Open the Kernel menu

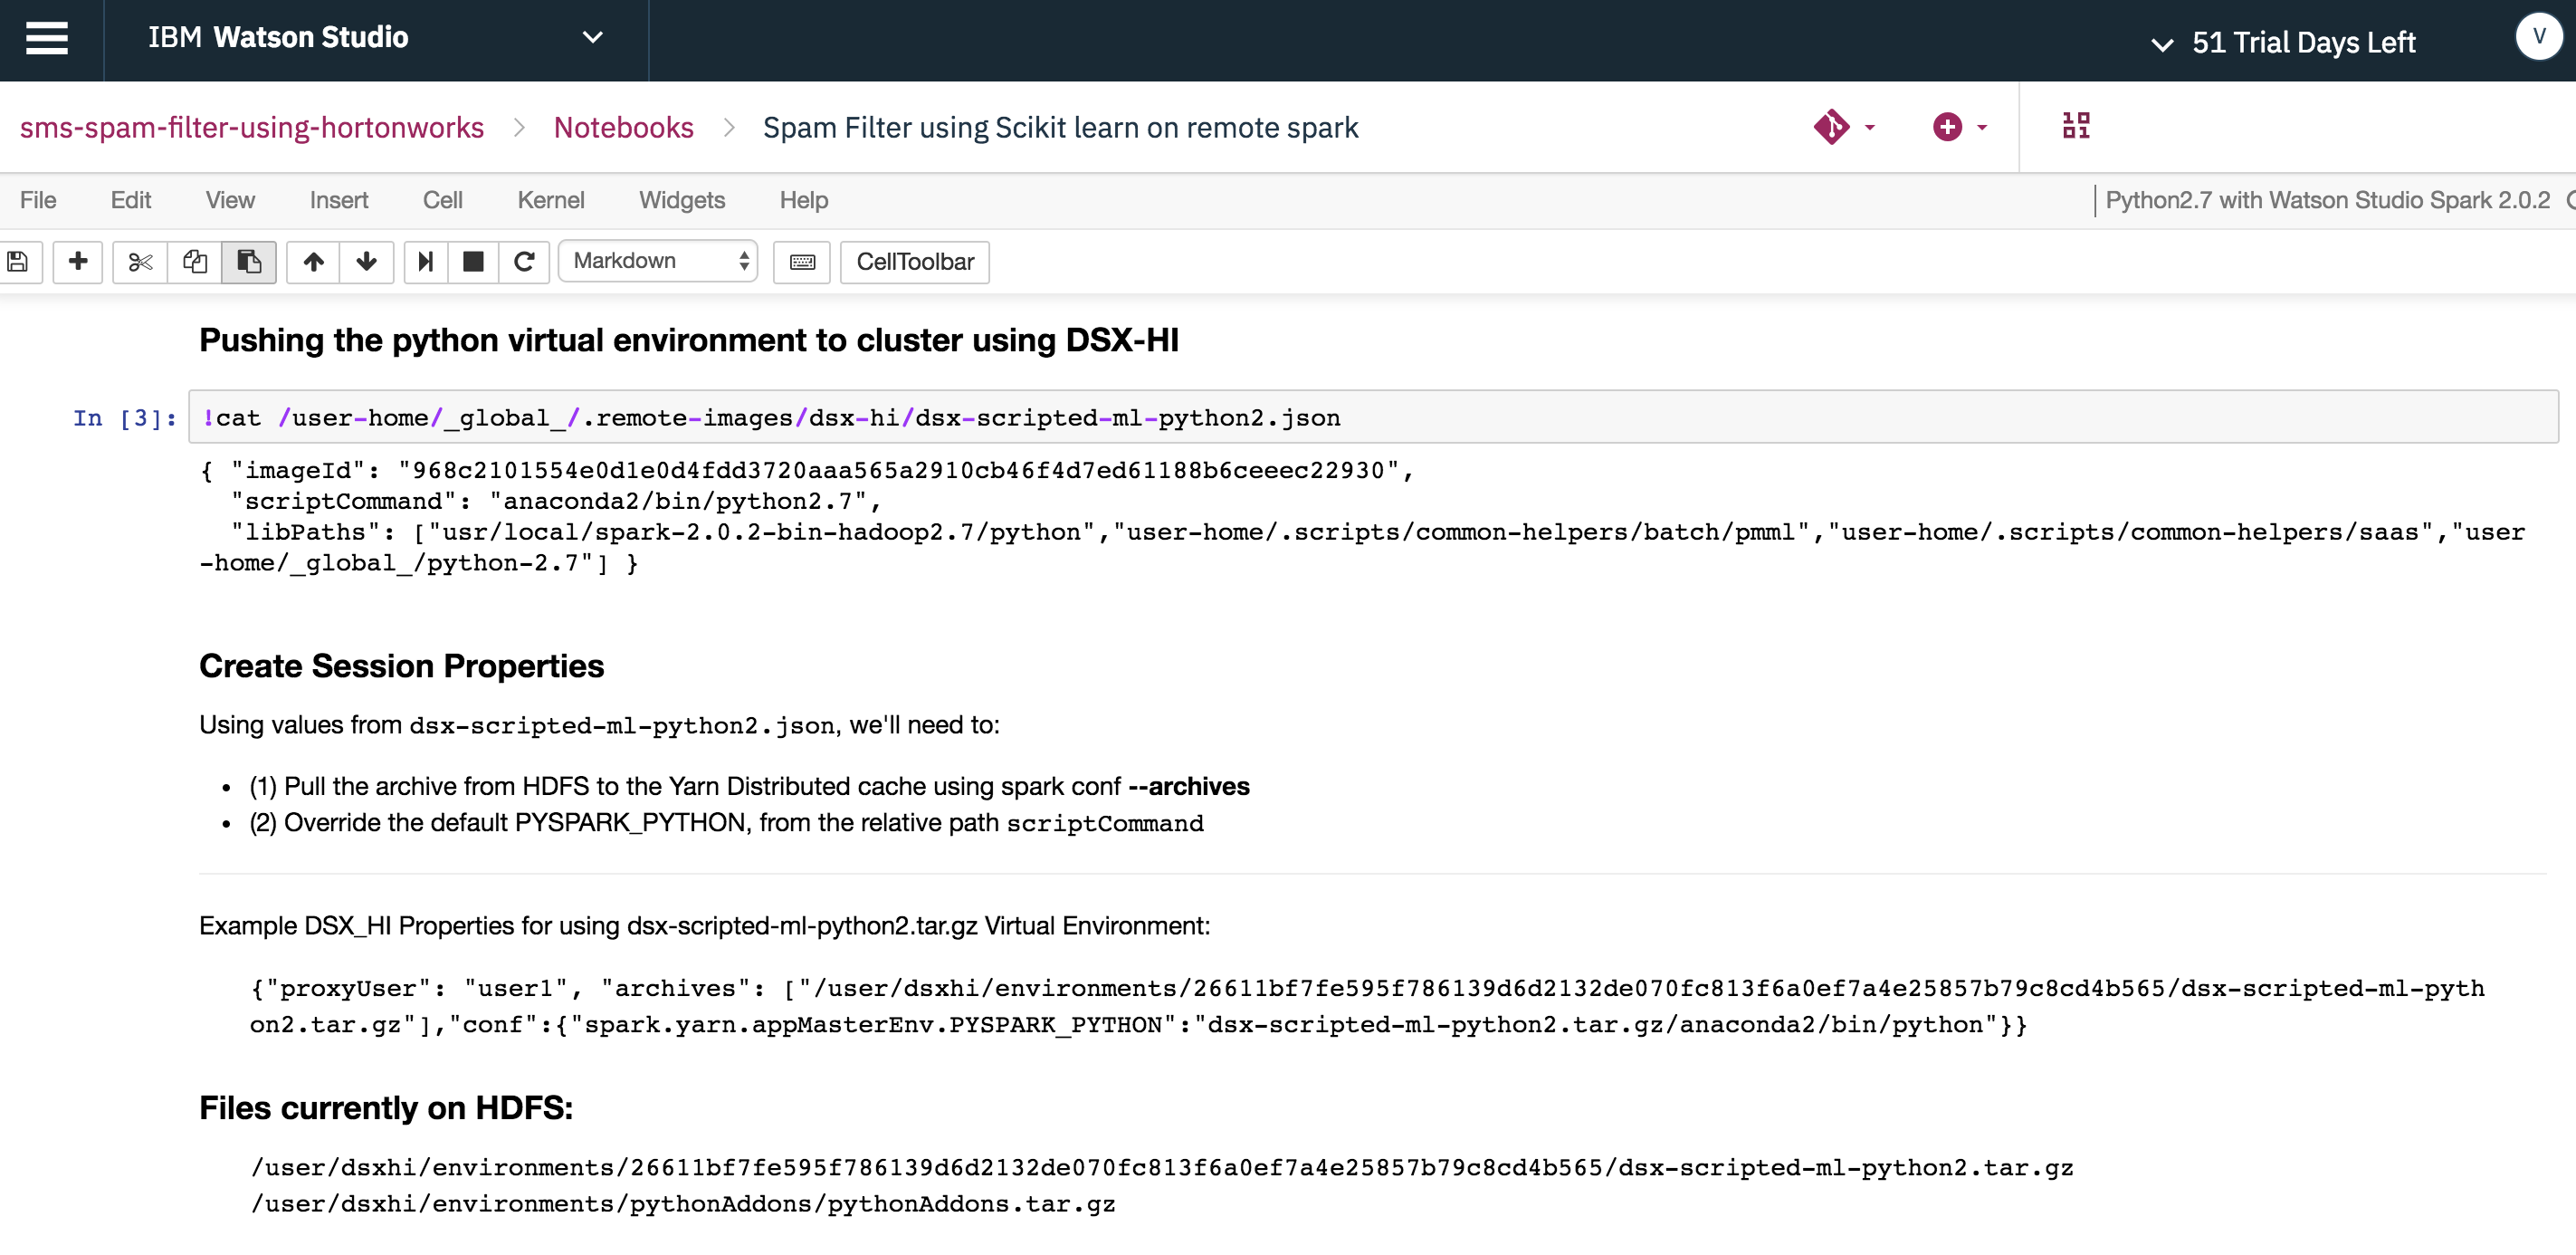[550, 200]
